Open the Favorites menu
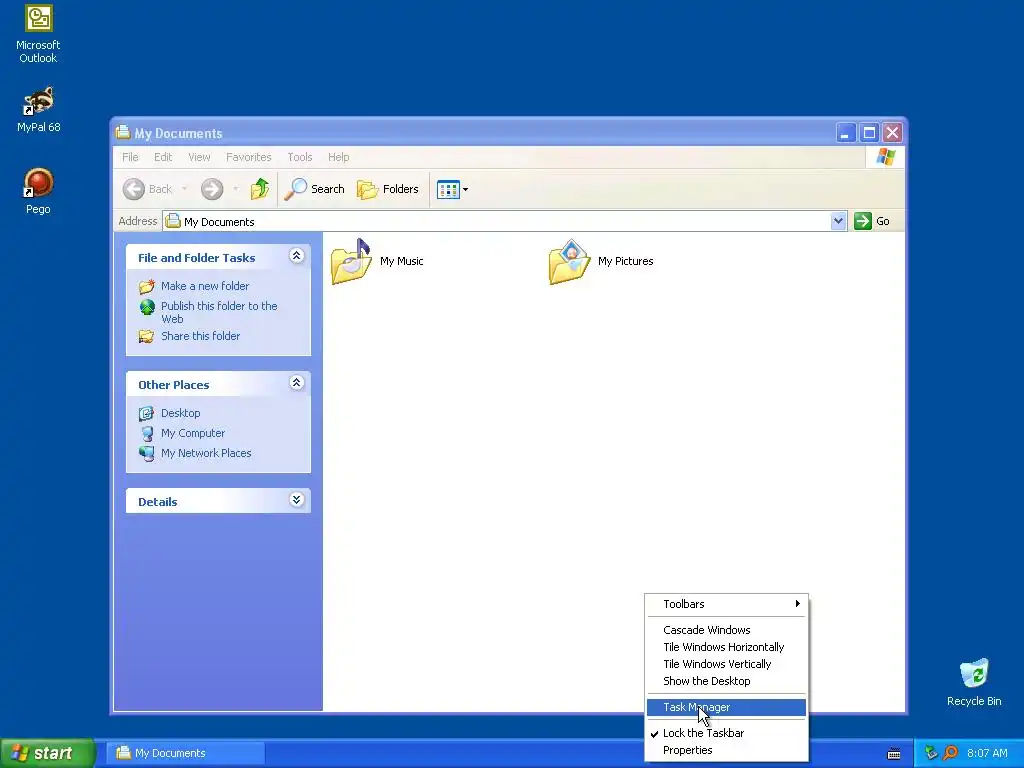 (248, 157)
